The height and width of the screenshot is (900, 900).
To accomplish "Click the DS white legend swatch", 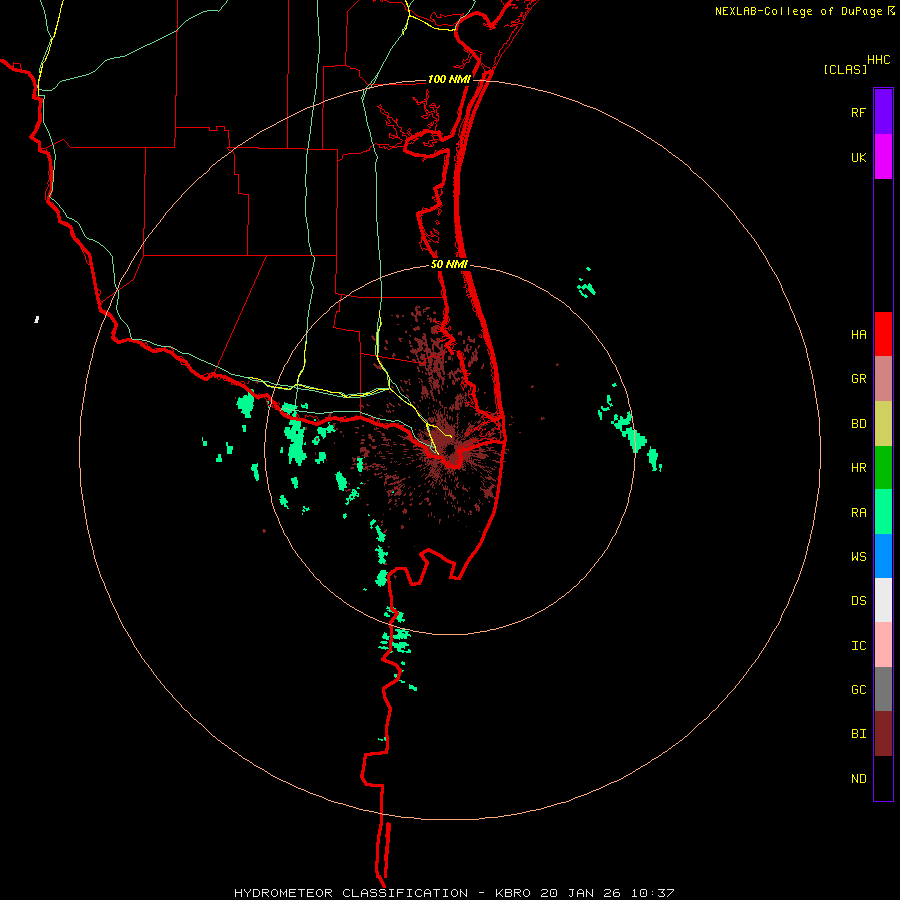I will (x=883, y=600).
